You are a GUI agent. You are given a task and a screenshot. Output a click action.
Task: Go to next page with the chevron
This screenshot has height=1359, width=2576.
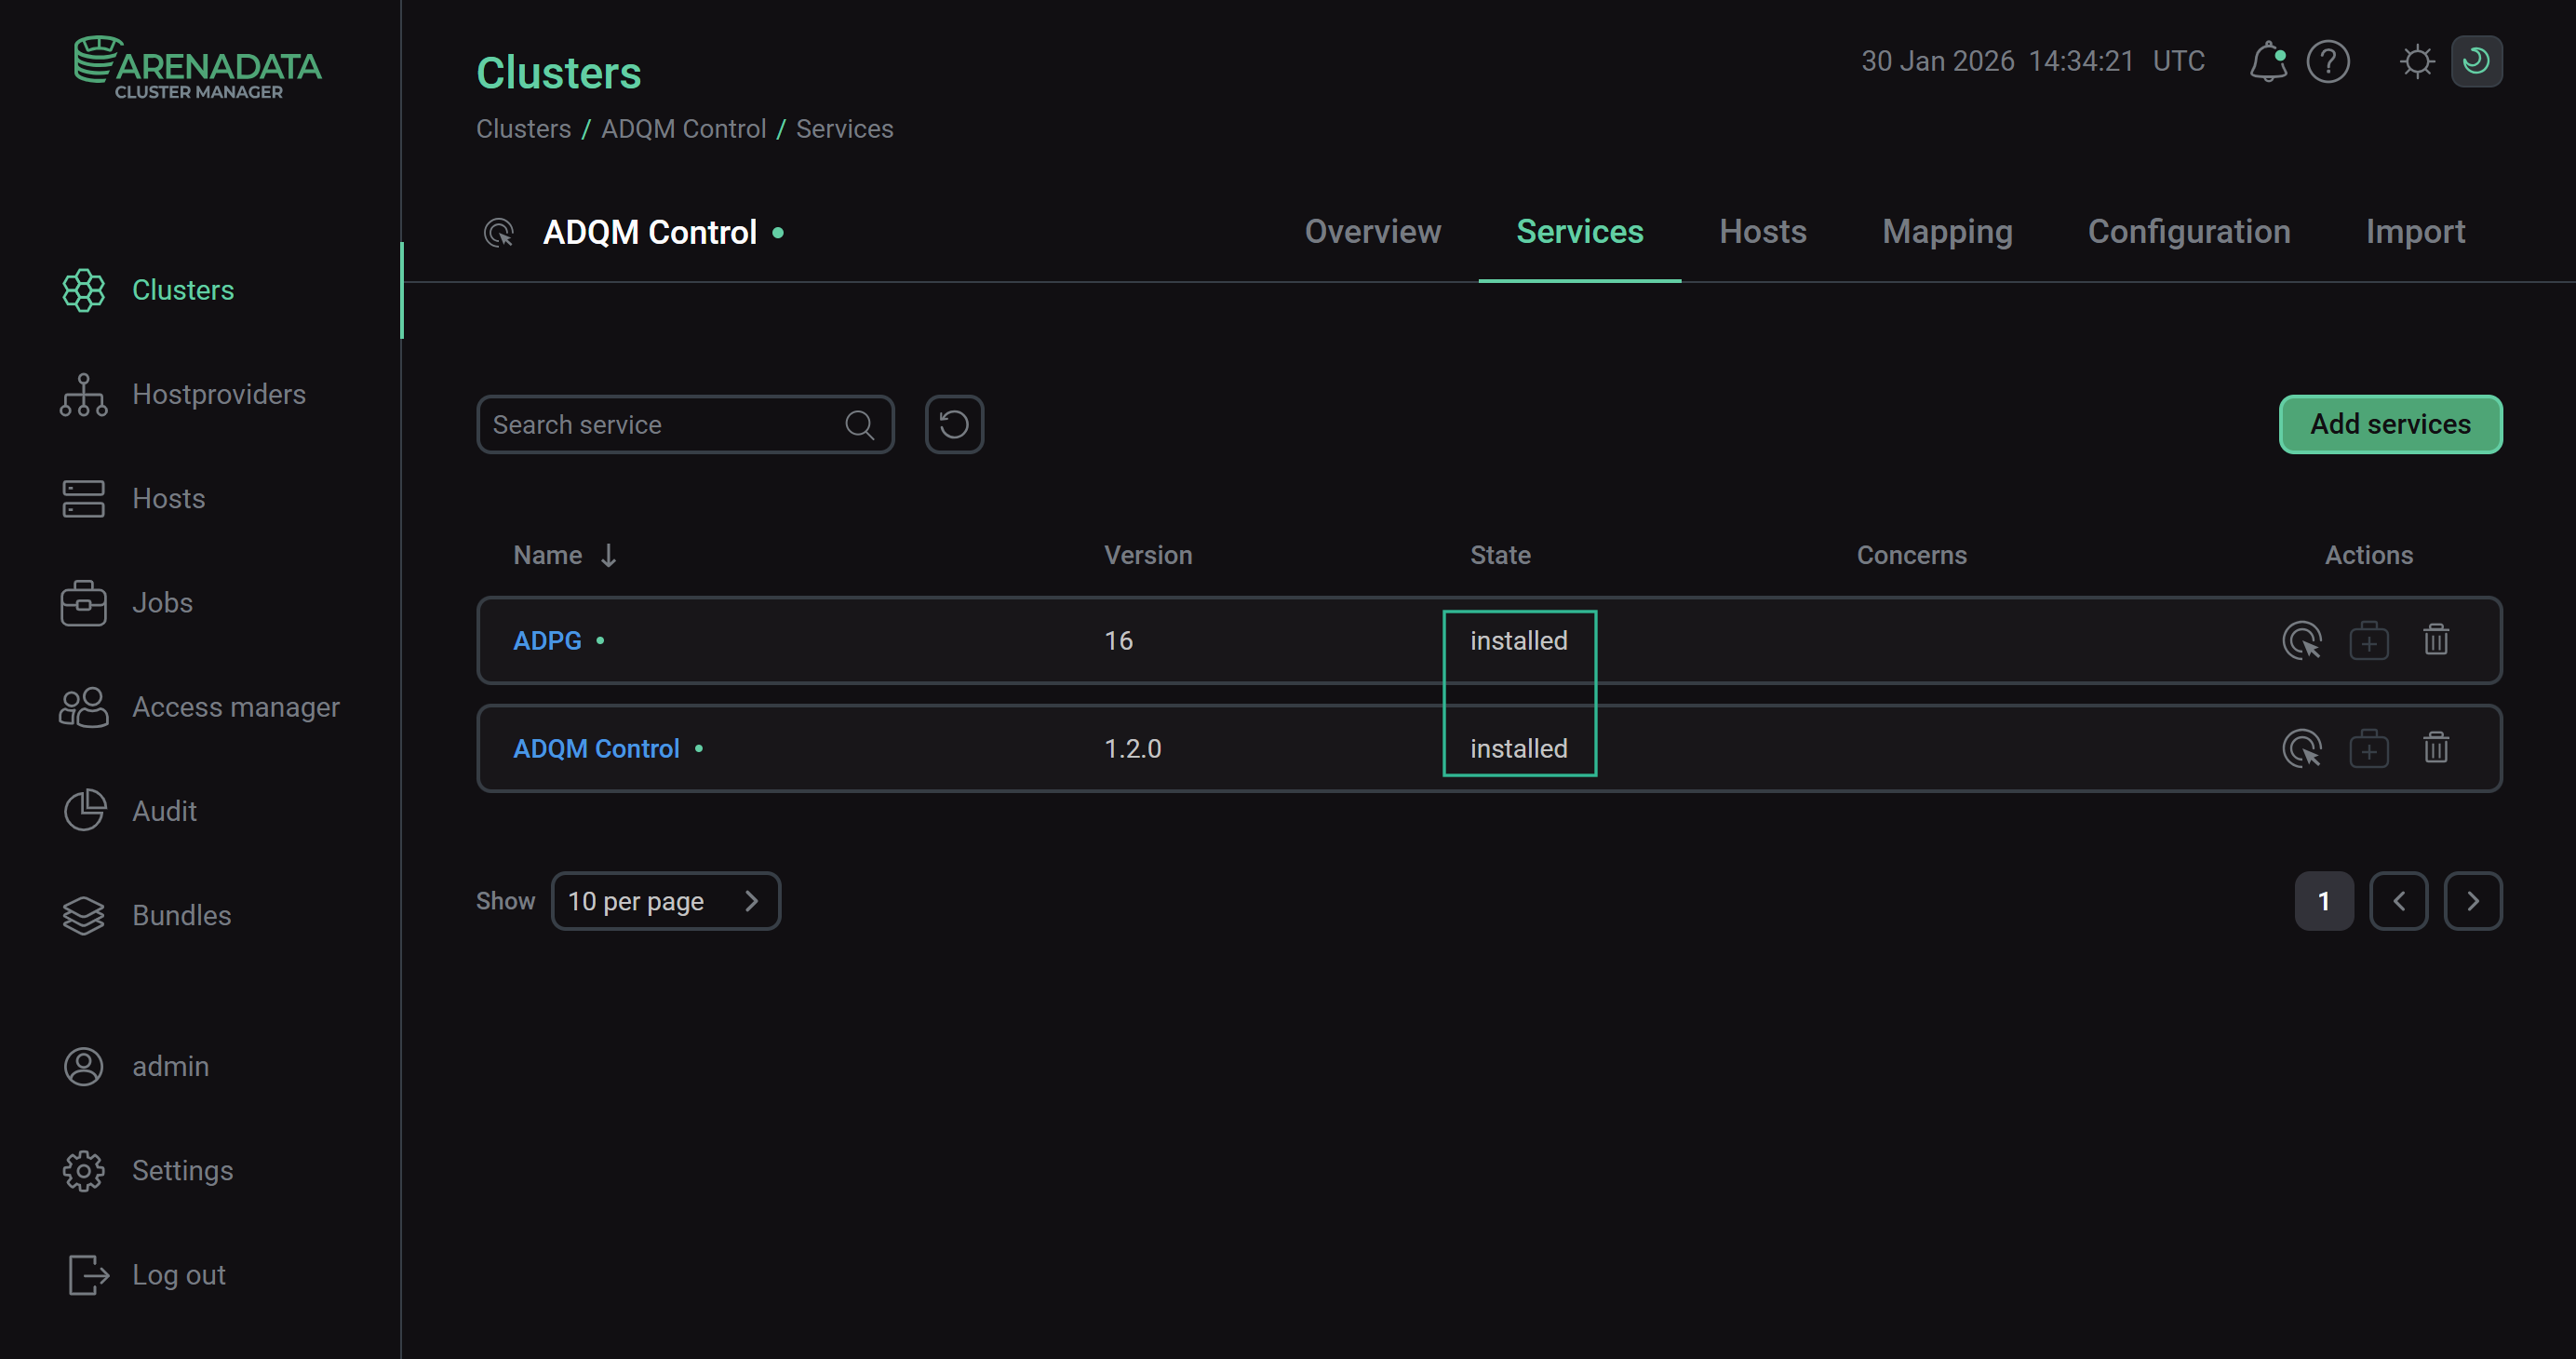click(2473, 900)
